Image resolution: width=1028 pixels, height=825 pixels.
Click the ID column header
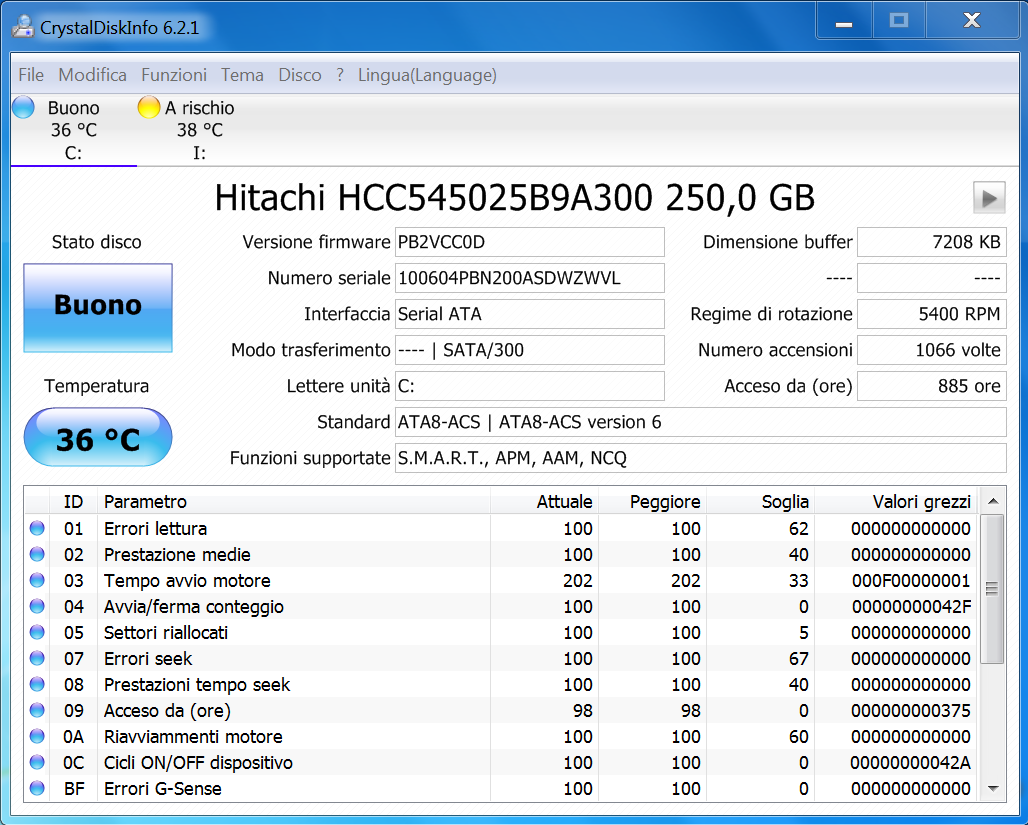[x=73, y=502]
